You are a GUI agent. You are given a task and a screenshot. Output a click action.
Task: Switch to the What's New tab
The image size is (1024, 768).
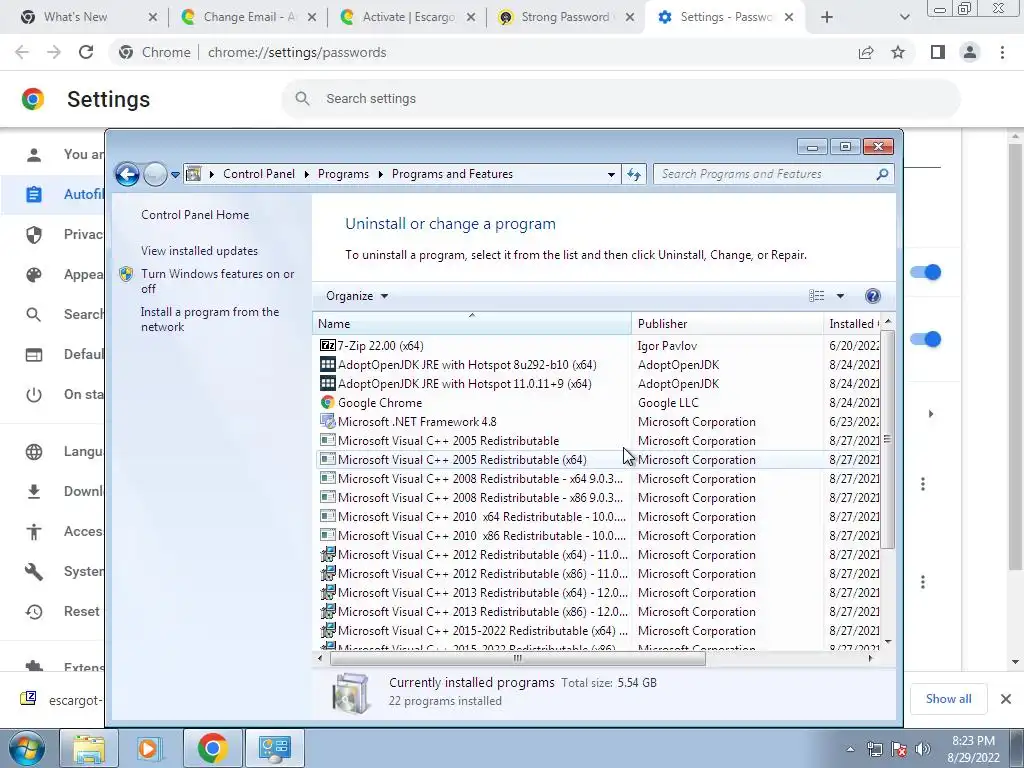89,17
